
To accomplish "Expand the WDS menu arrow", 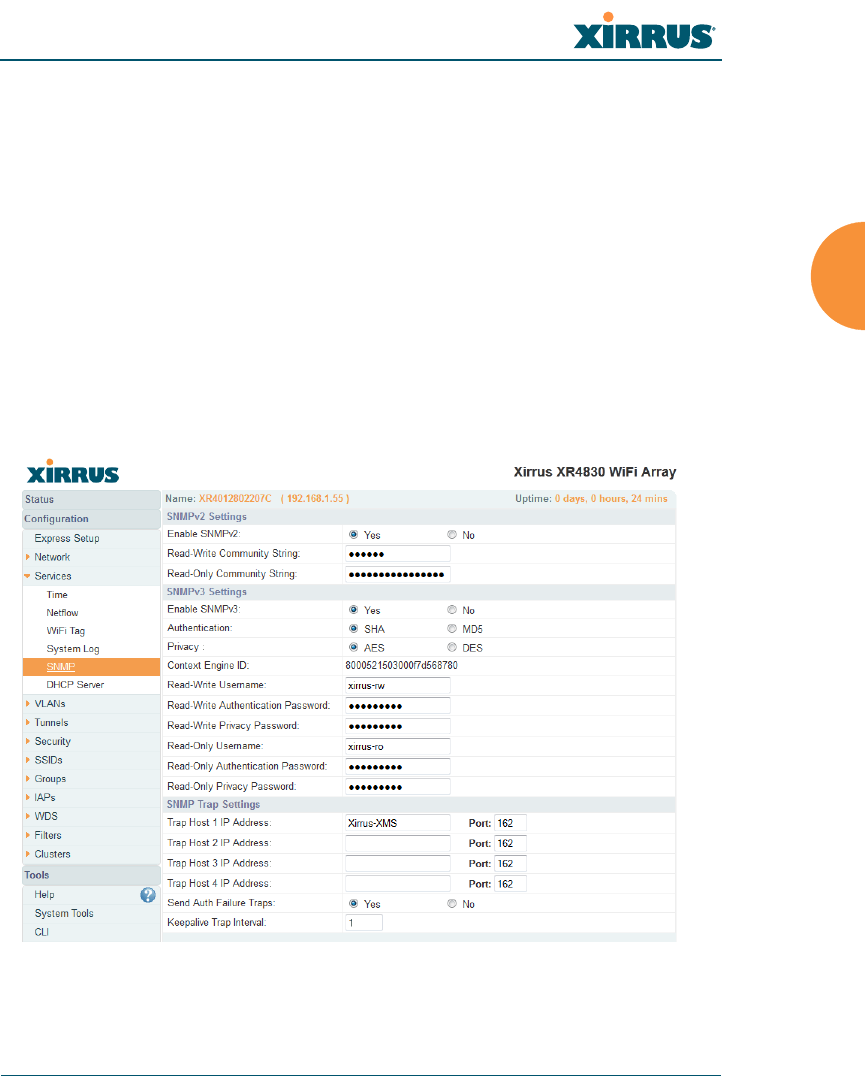I will pyautogui.click(x=27, y=816).
